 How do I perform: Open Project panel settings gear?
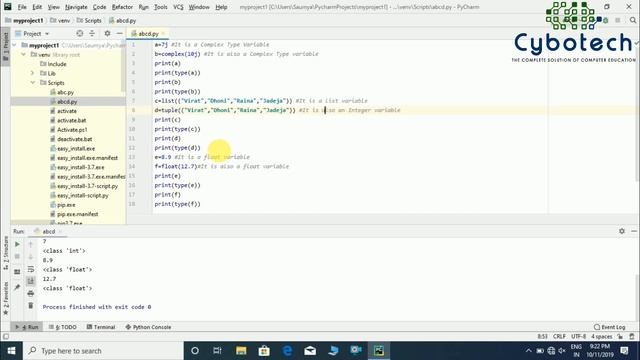[x=107, y=33]
